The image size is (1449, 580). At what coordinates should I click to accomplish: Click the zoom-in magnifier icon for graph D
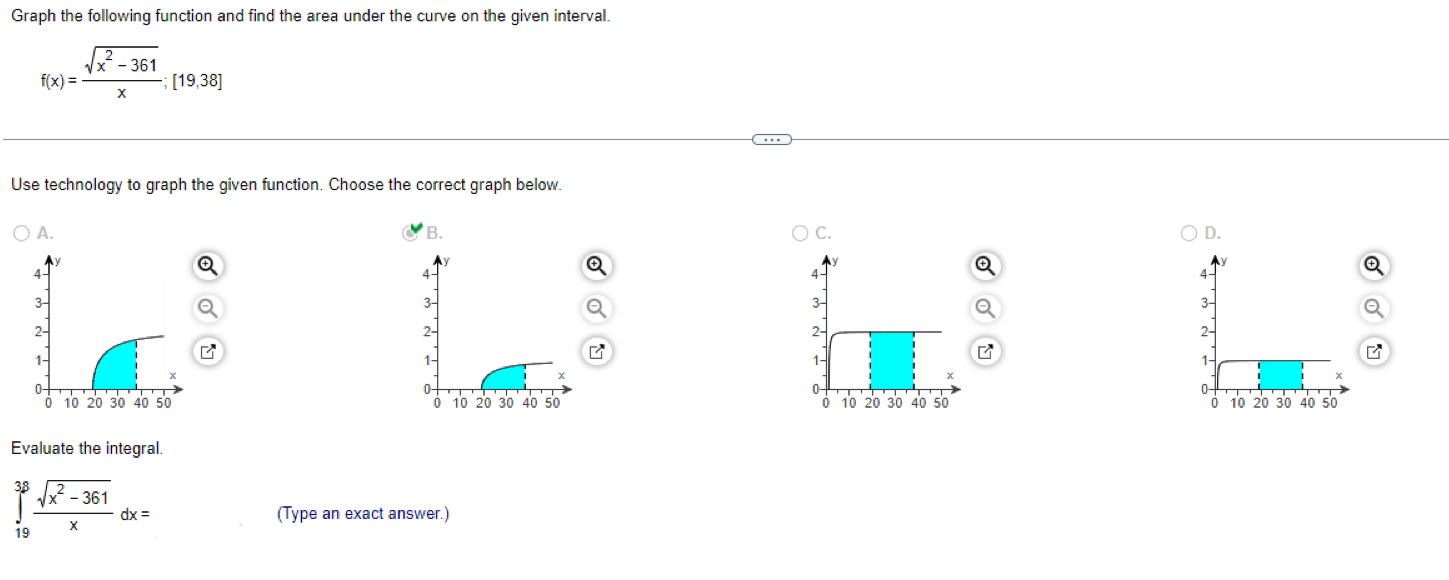click(x=1372, y=267)
